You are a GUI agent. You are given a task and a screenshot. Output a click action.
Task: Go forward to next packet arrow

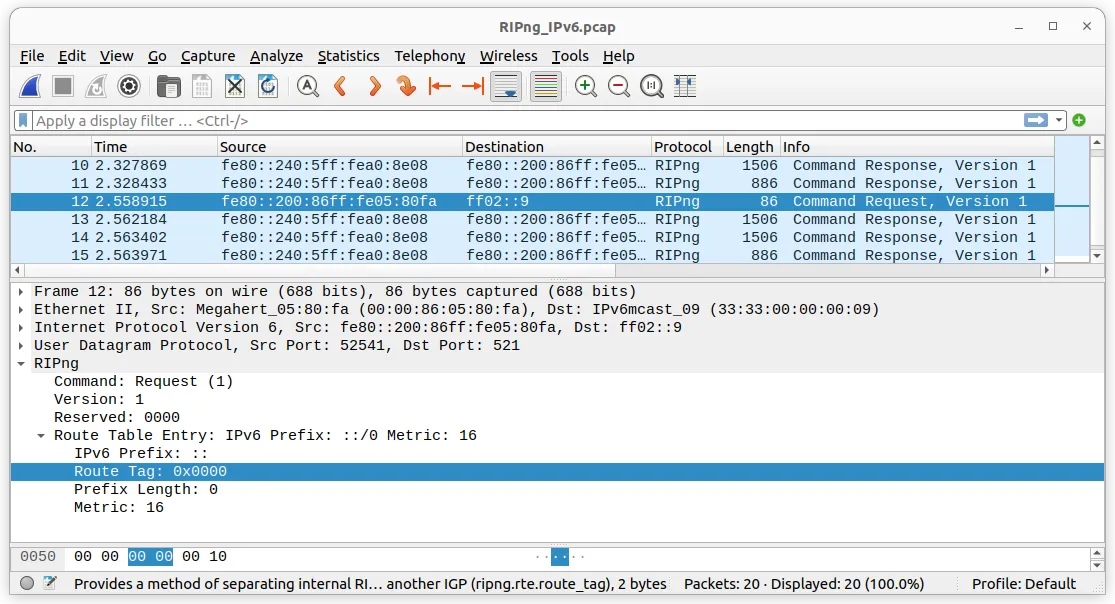point(374,86)
